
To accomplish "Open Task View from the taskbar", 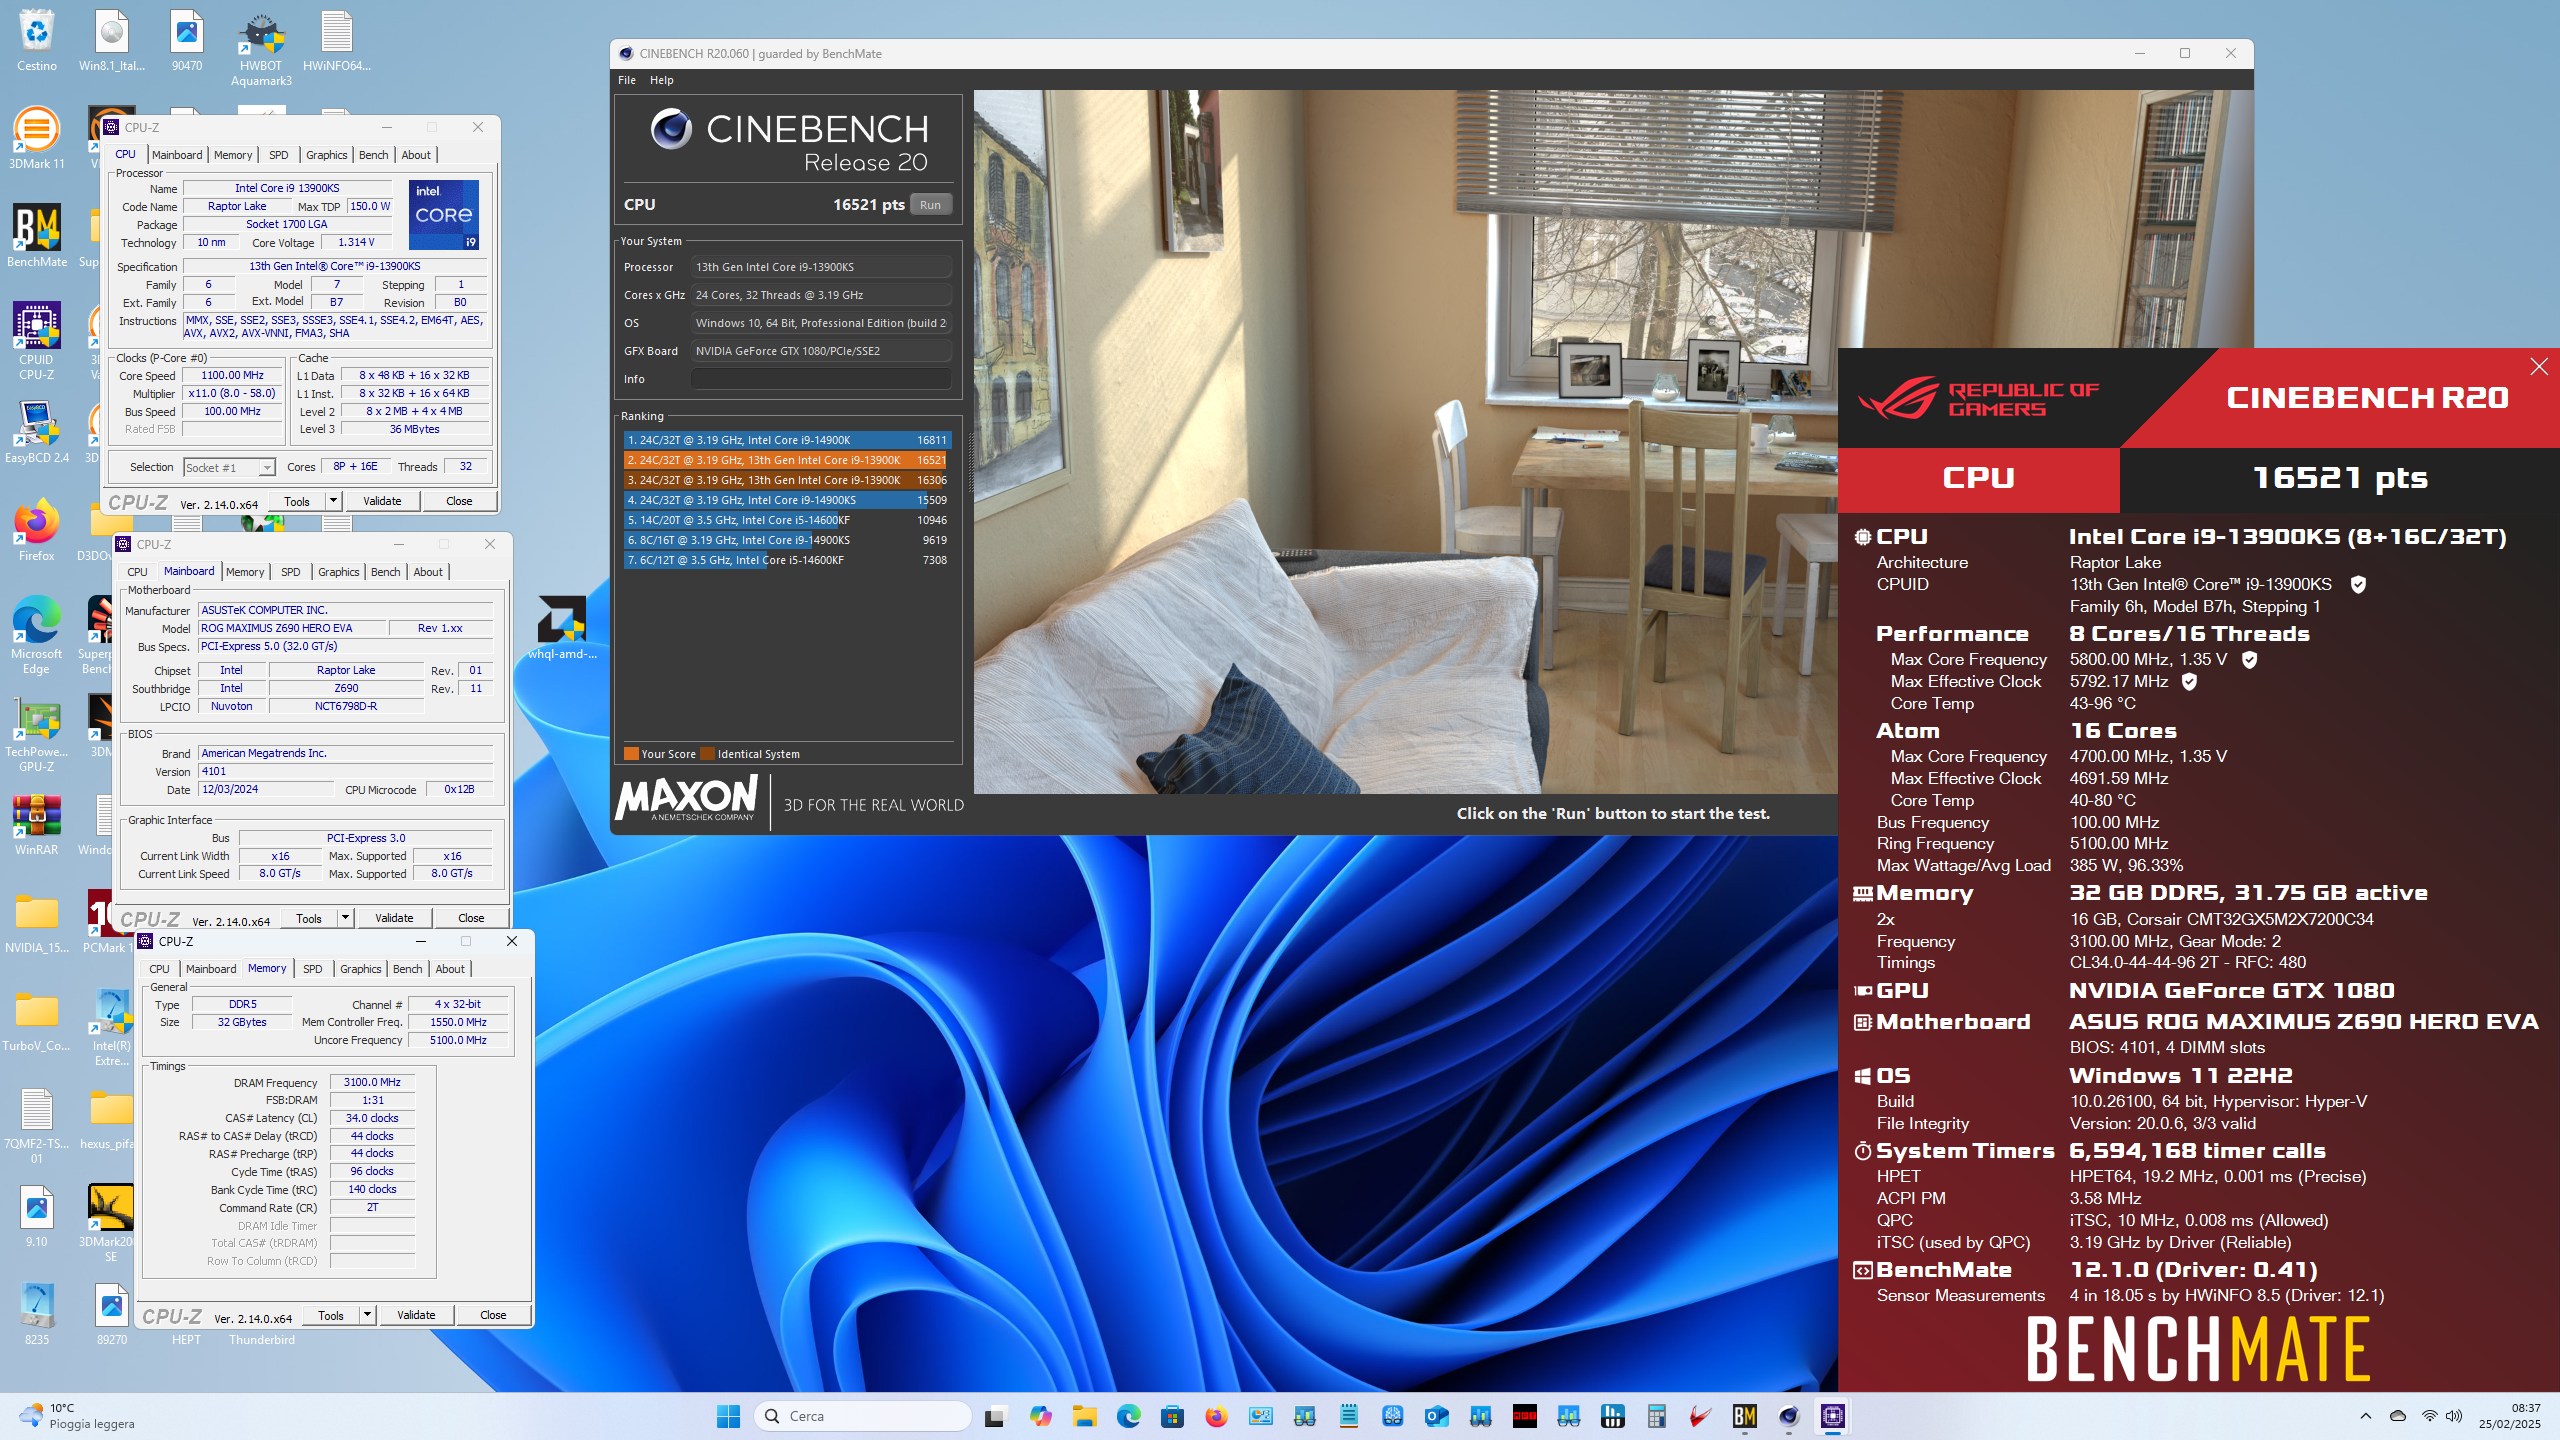I will pyautogui.click(x=994, y=1416).
